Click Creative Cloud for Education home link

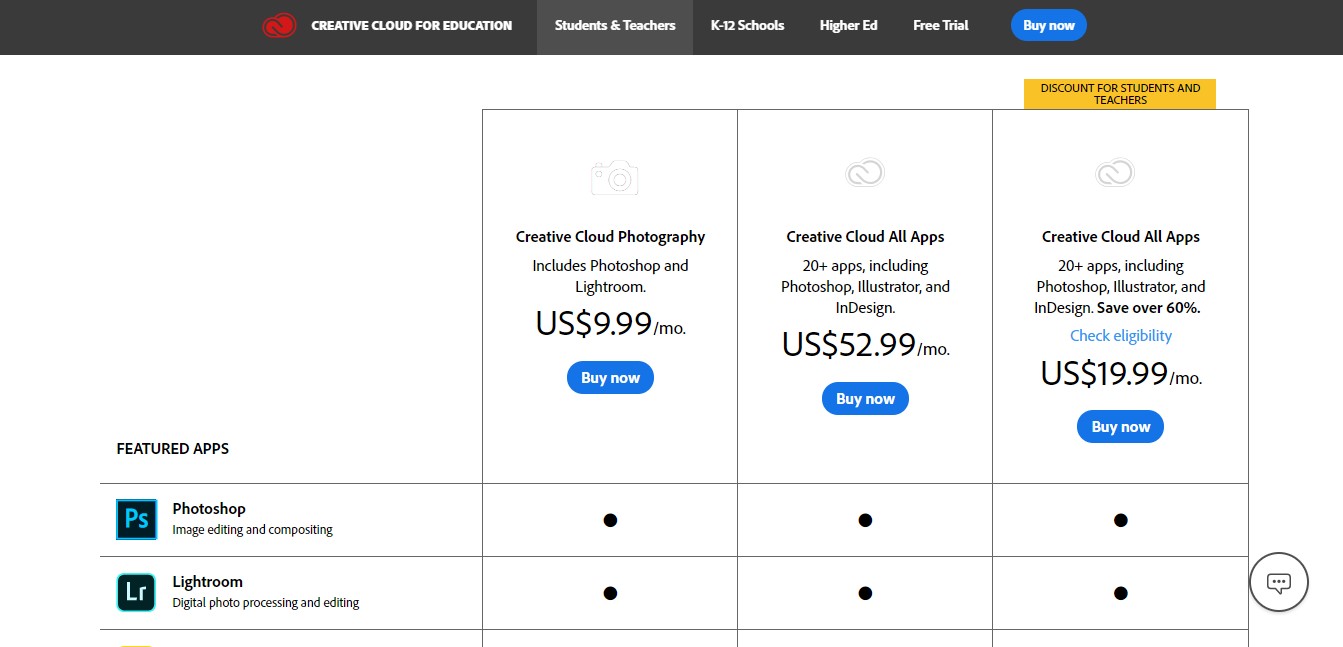(411, 25)
